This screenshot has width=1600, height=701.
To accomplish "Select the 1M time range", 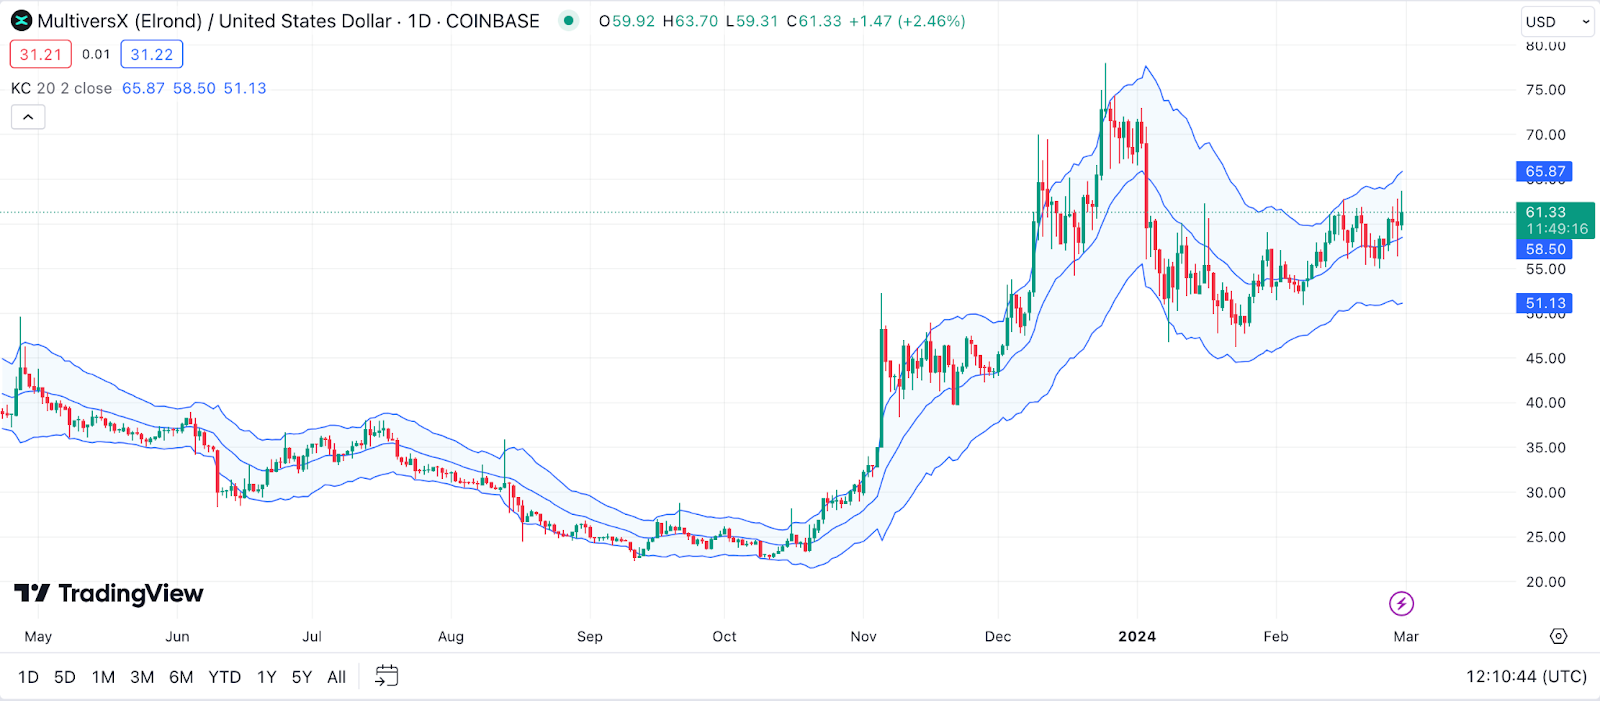I will [103, 677].
